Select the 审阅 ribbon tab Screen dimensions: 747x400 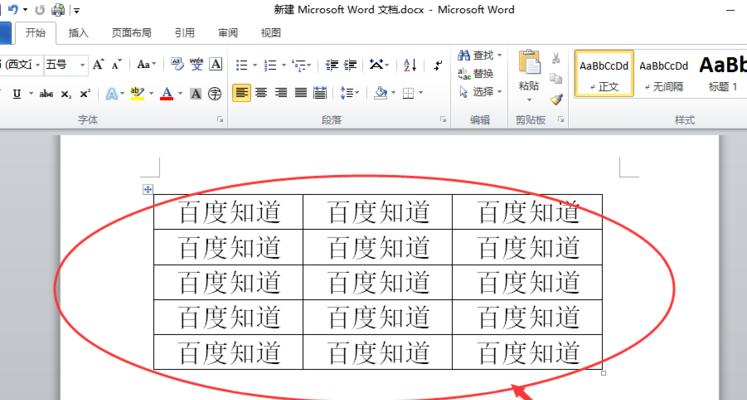point(228,33)
